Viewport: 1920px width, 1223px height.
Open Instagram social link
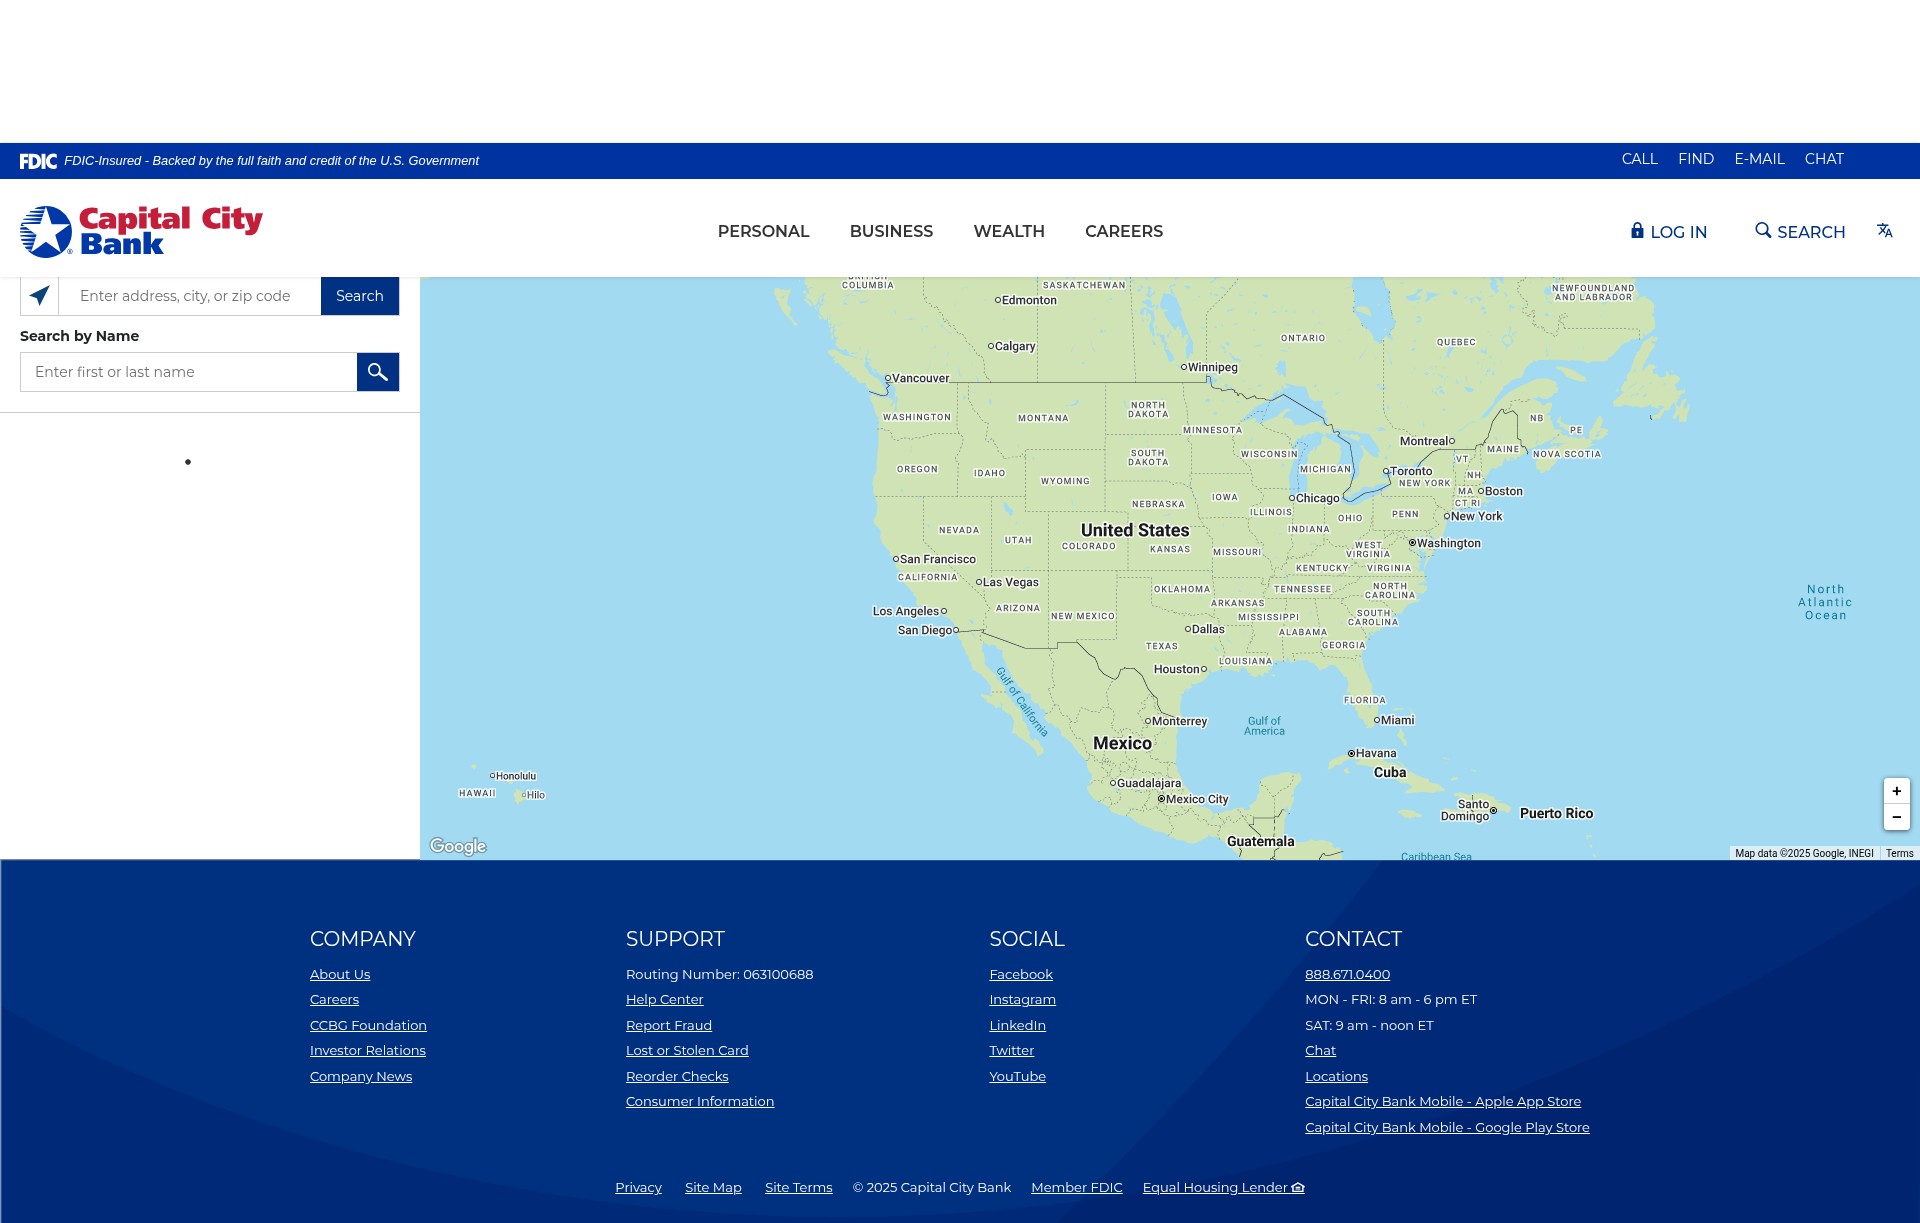(1022, 999)
